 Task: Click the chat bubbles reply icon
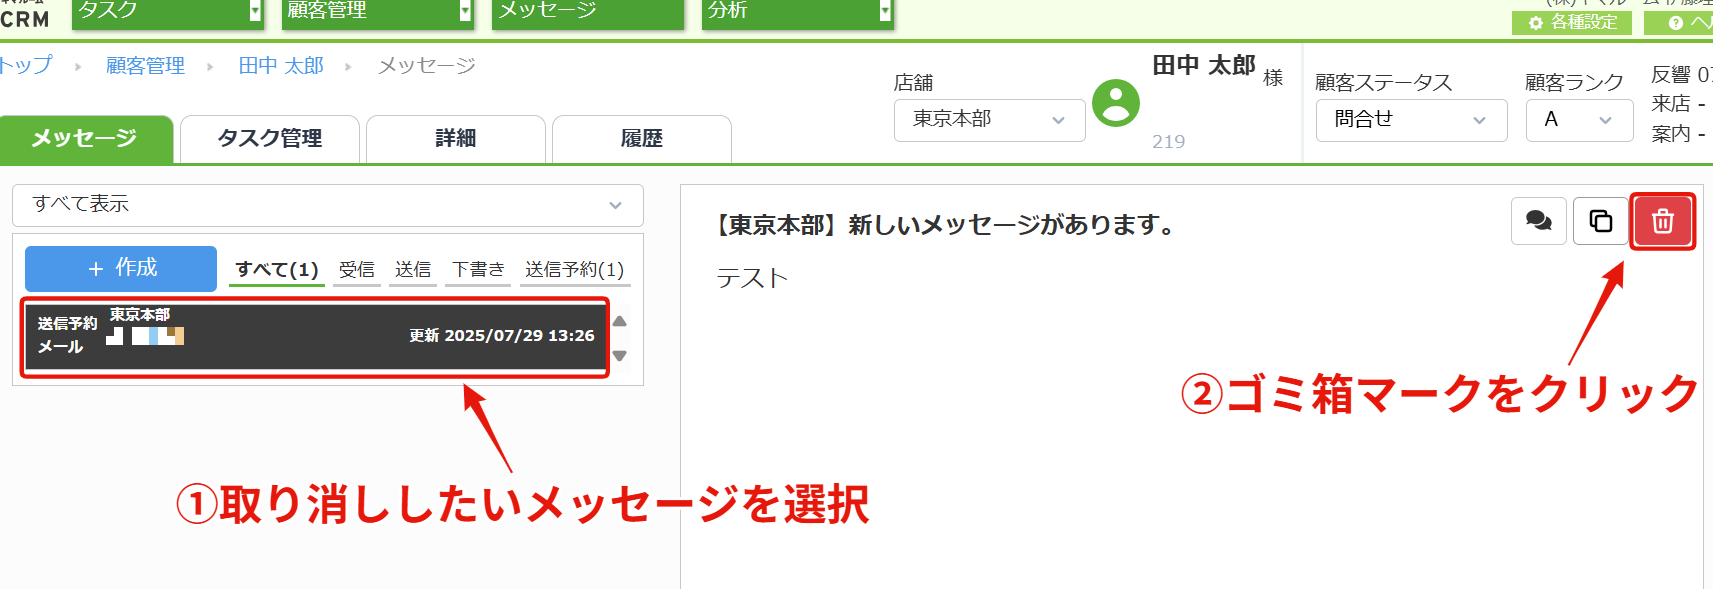point(1539,221)
